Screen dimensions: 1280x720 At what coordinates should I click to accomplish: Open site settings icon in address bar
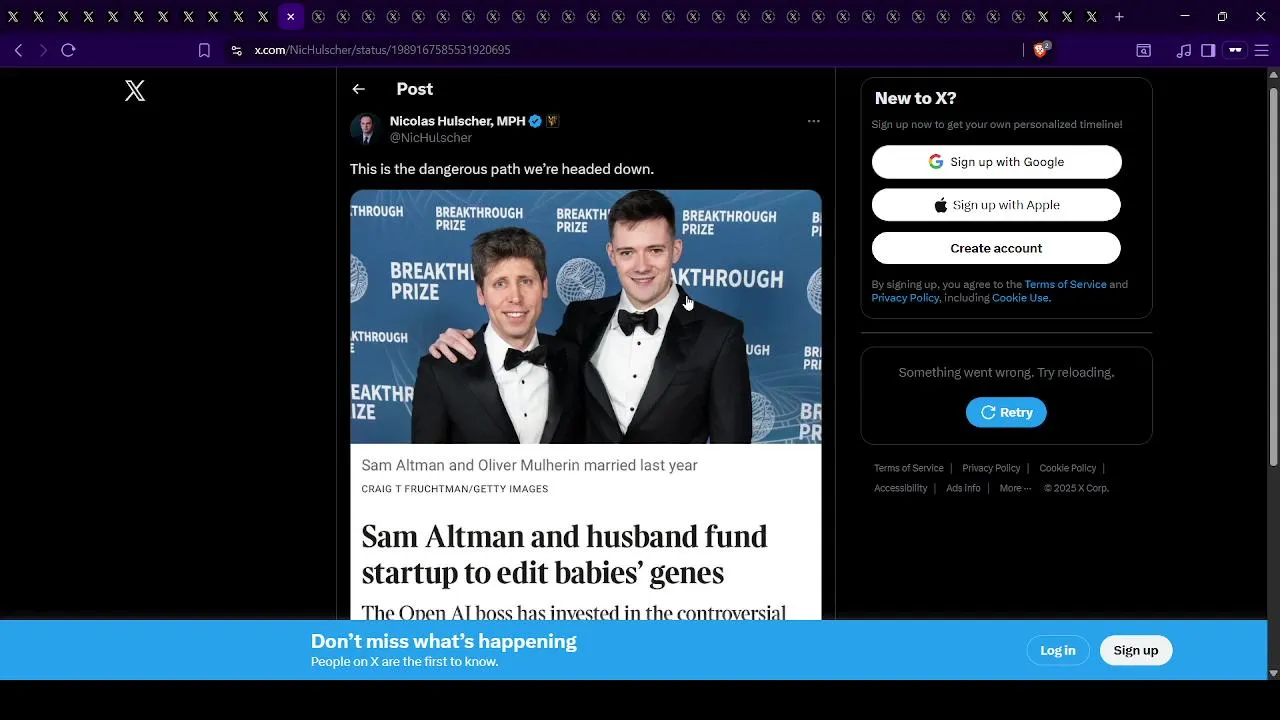pyautogui.click(x=236, y=50)
